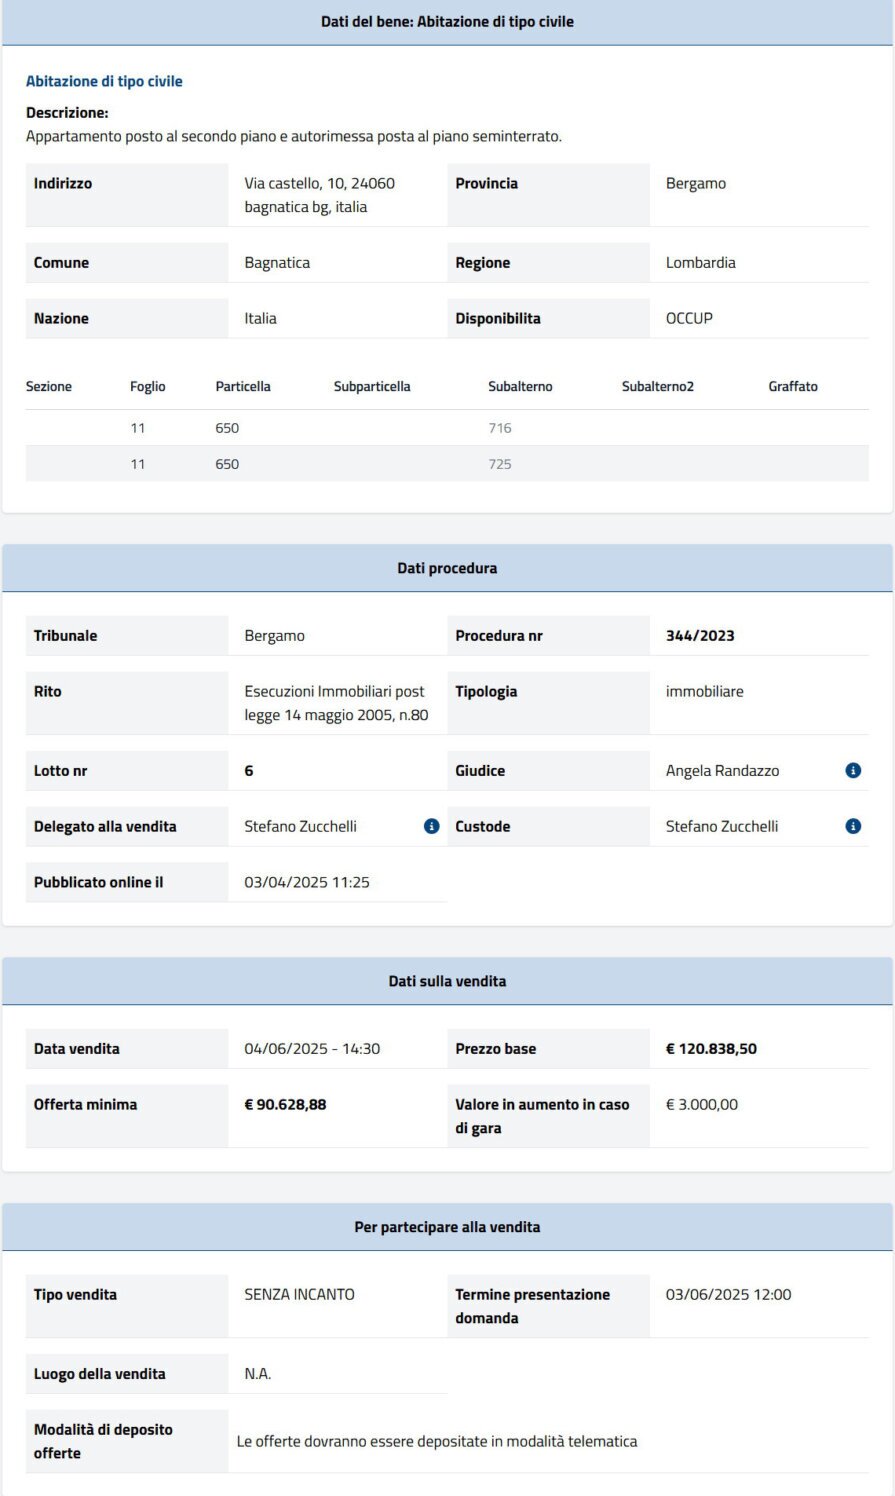Click the 'Offerta minima' field label
Image resolution: width=895 pixels, height=1496 pixels.
tap(86, 1105)
